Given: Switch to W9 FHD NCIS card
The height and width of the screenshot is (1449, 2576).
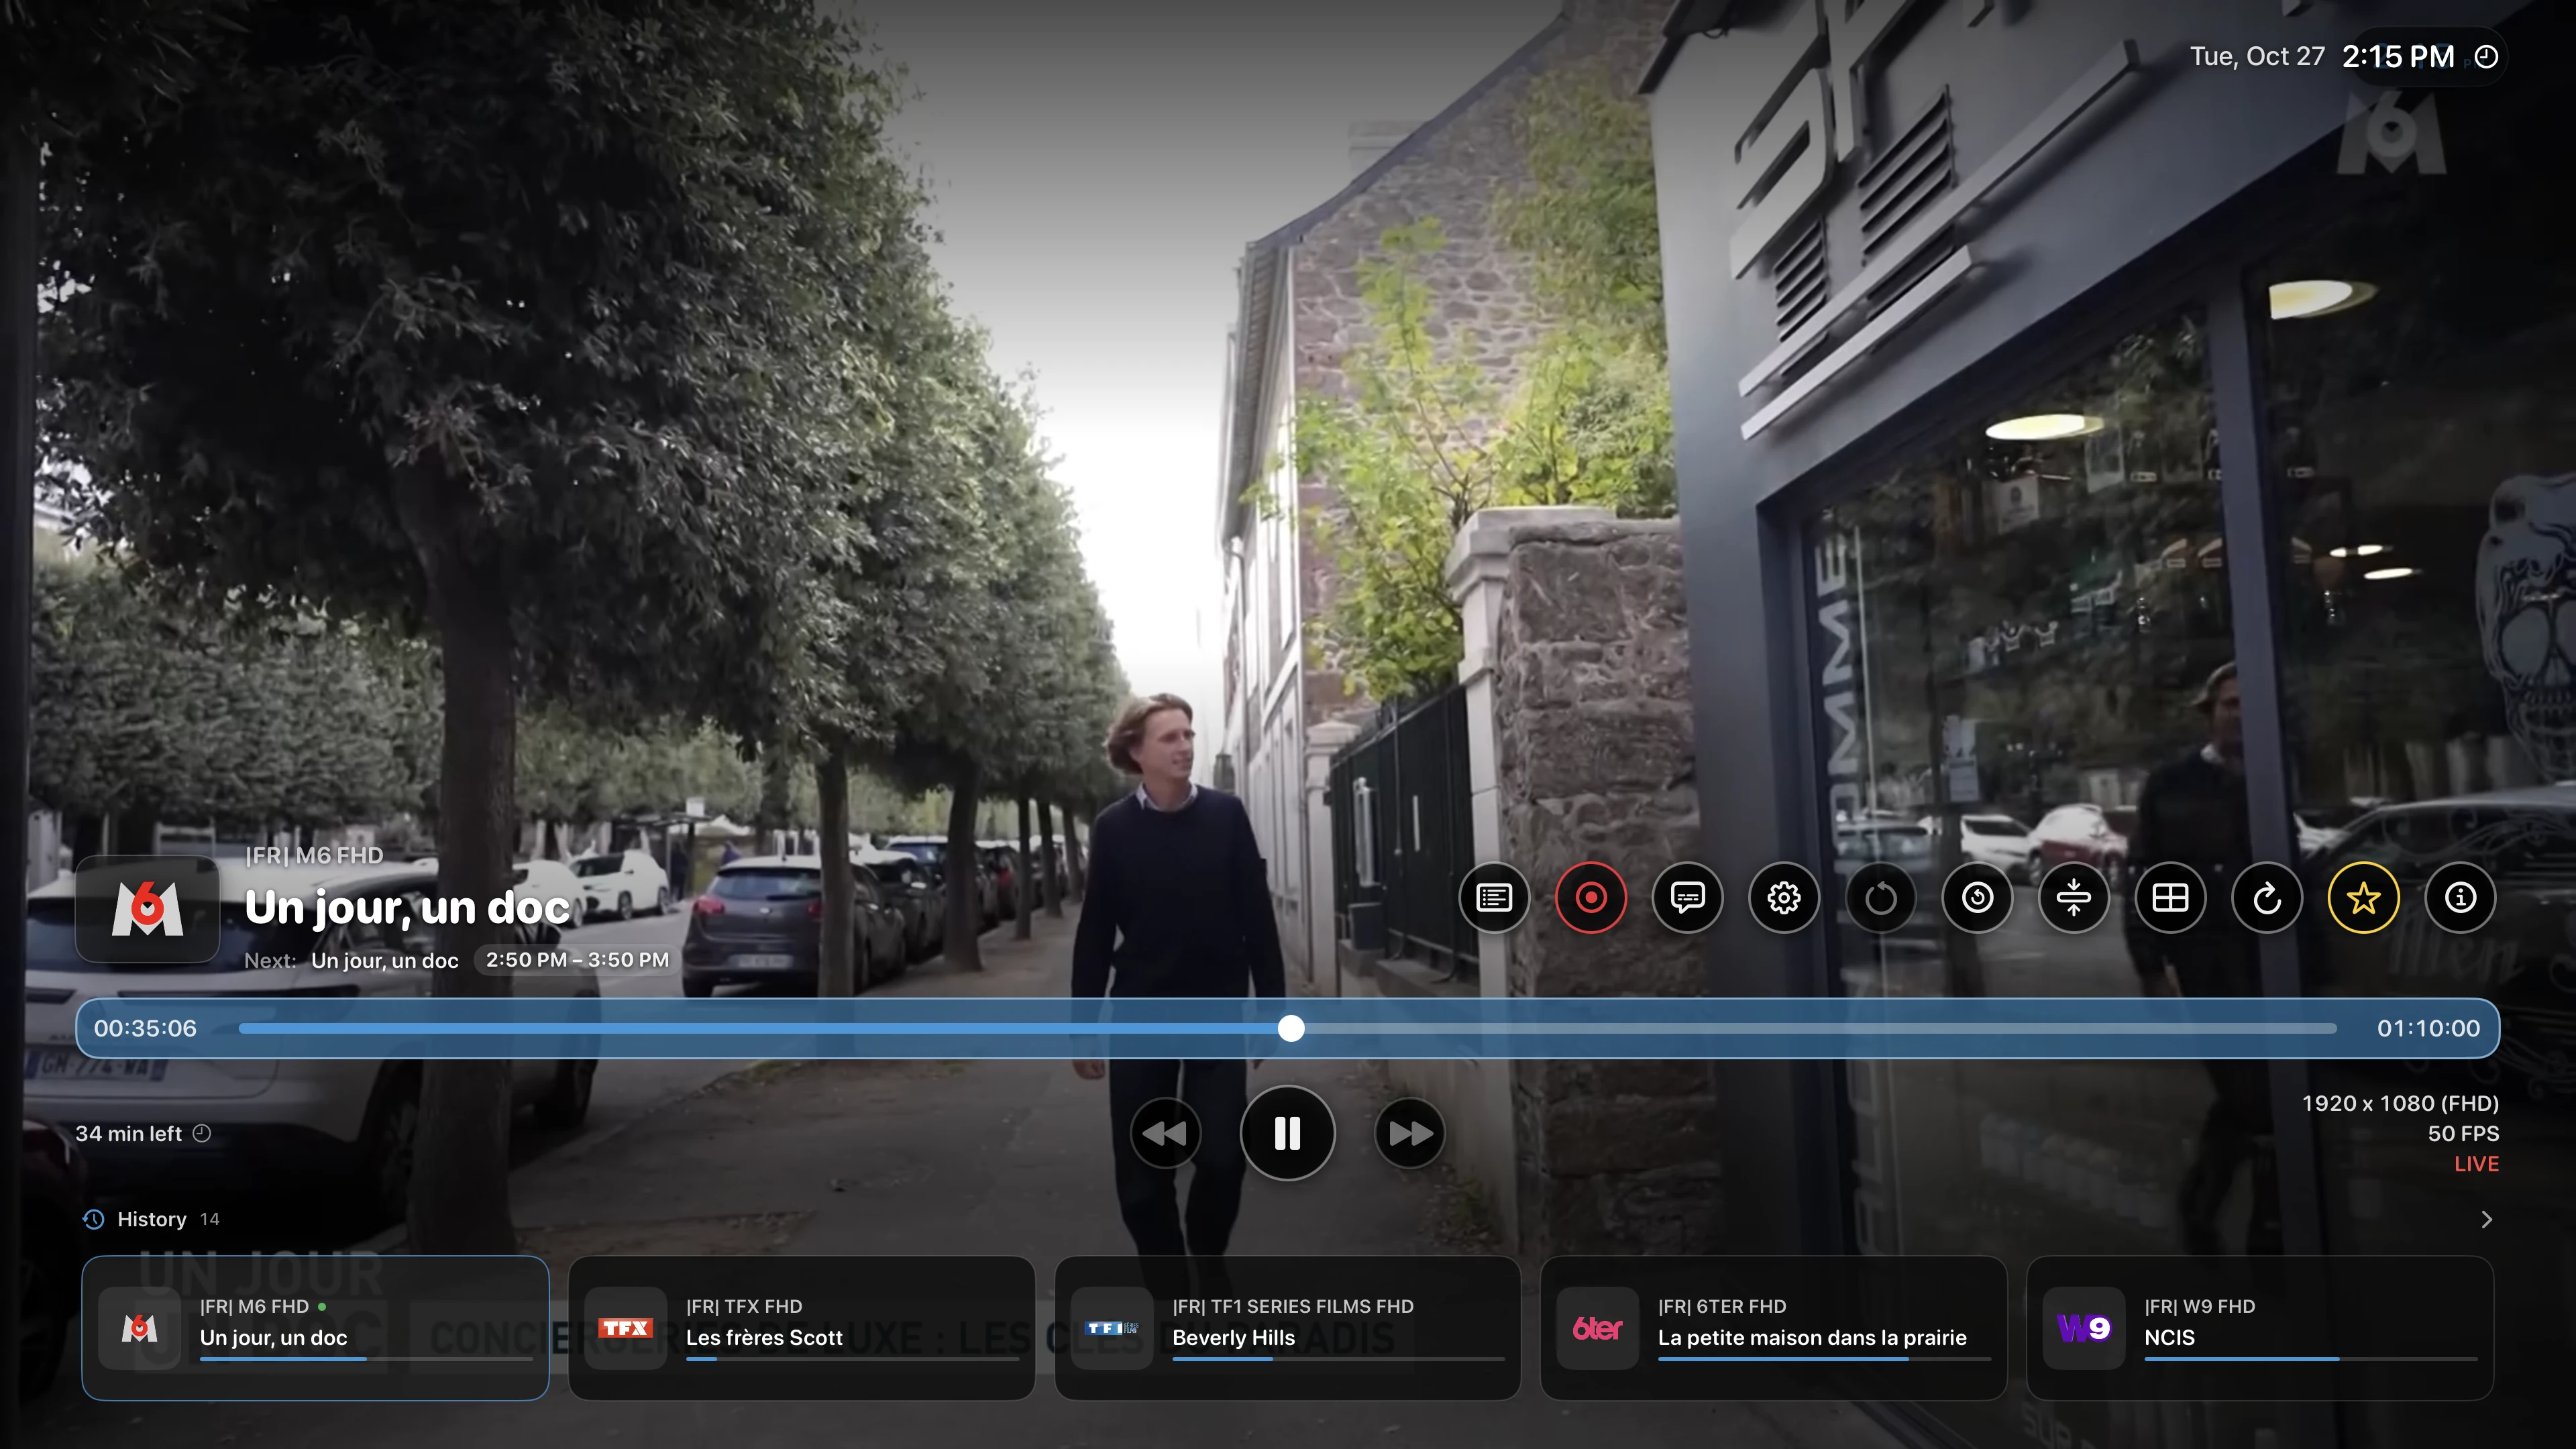Looking at the screenshot, I should (2260, 1328).
